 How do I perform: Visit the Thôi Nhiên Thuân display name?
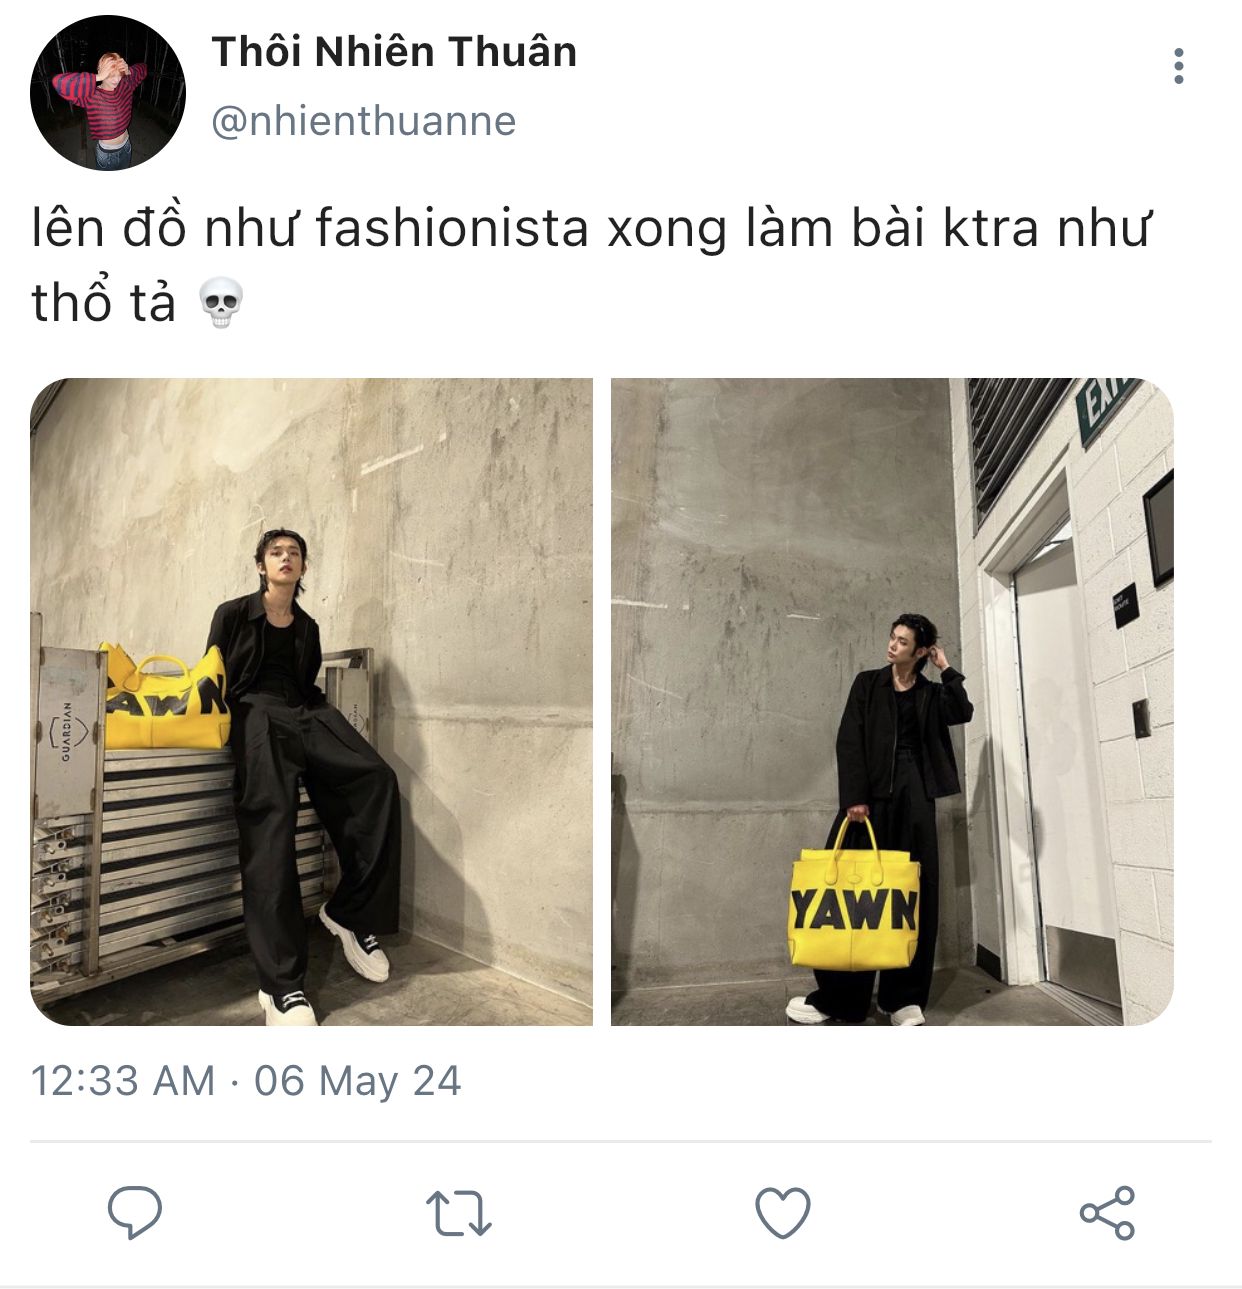394,52
